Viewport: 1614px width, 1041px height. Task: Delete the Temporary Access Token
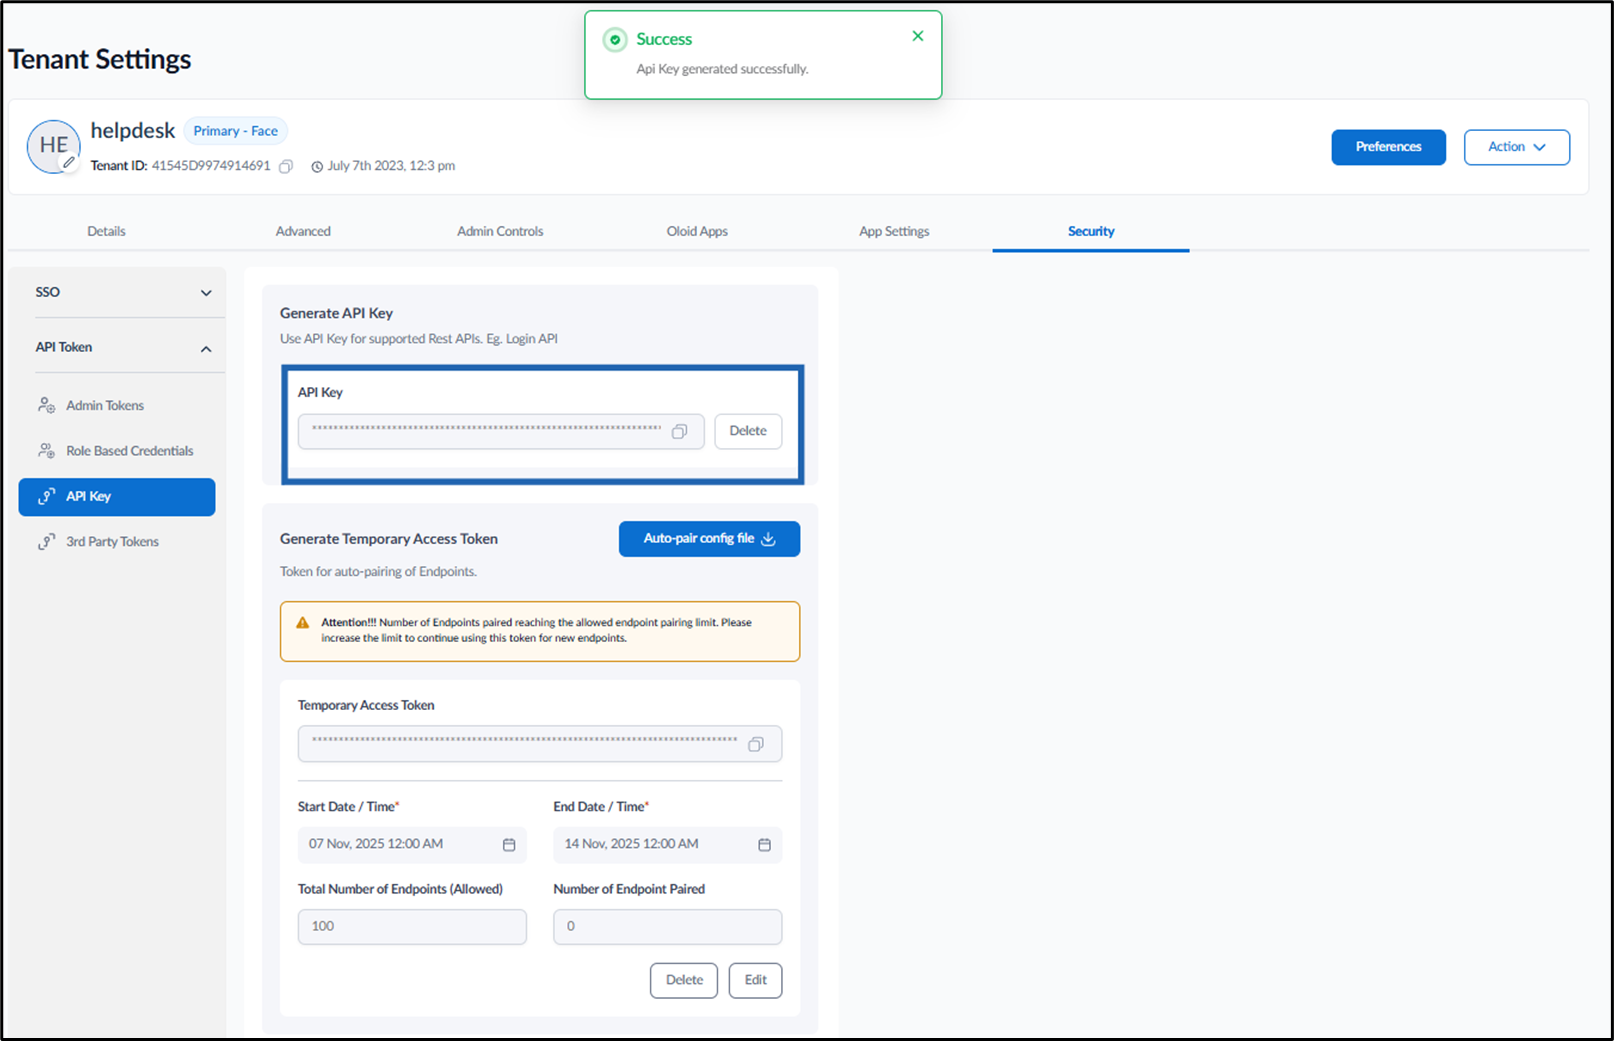point(684,980)
